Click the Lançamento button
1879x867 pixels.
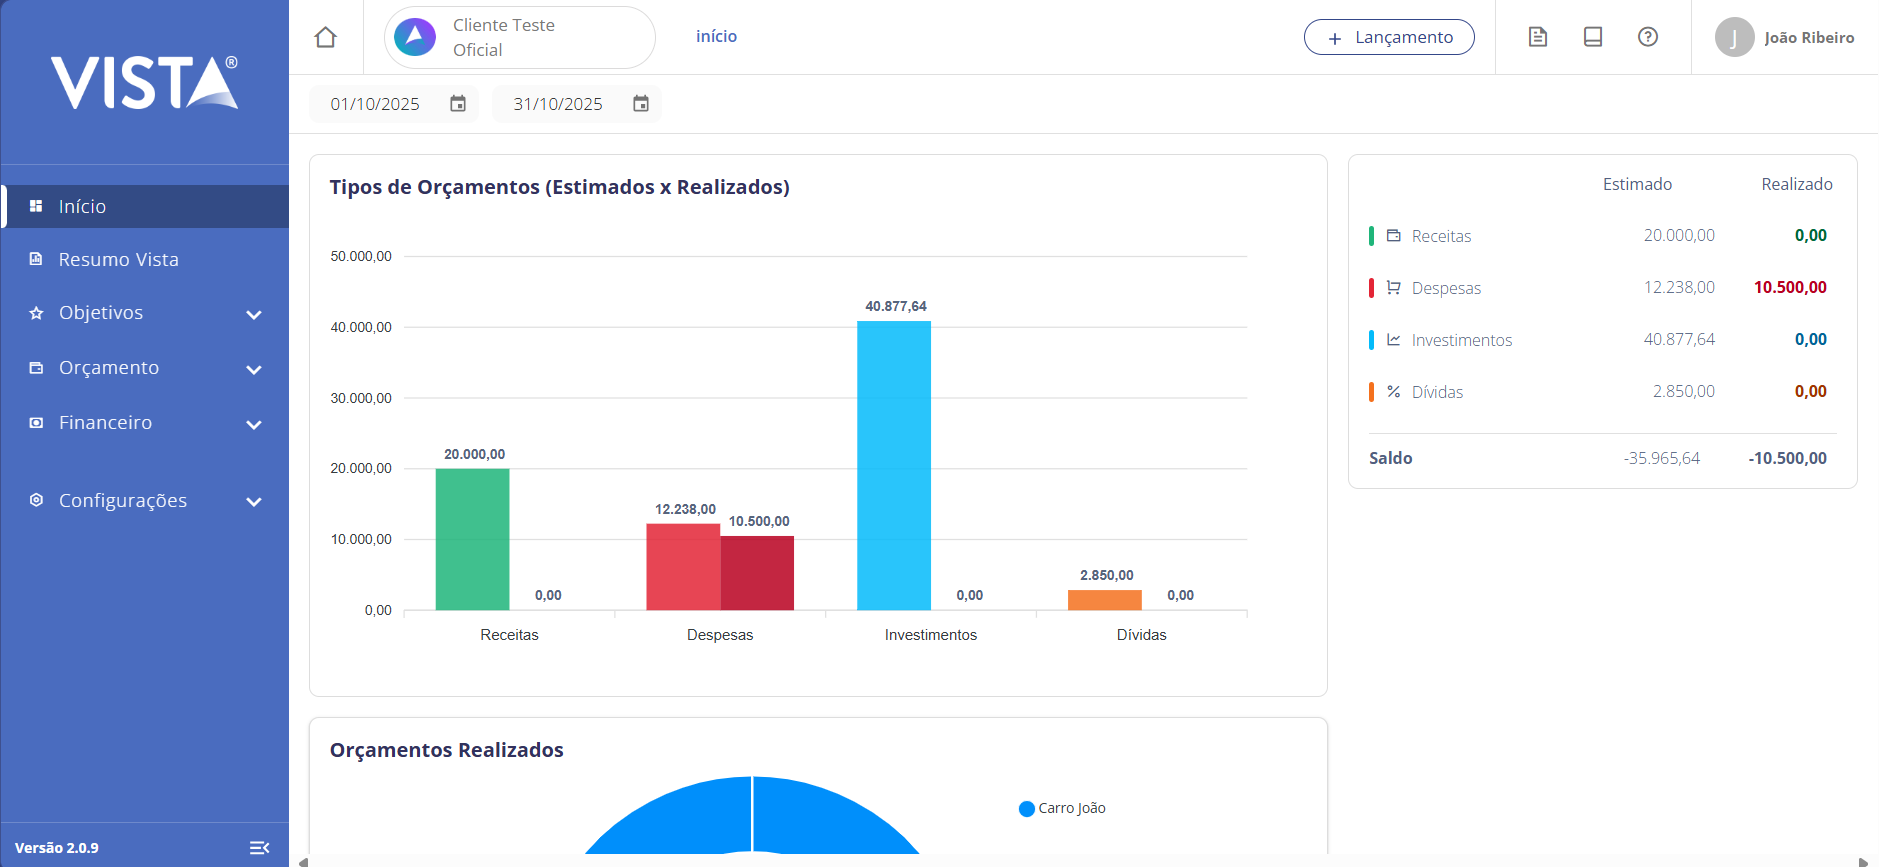[1389, 37]
